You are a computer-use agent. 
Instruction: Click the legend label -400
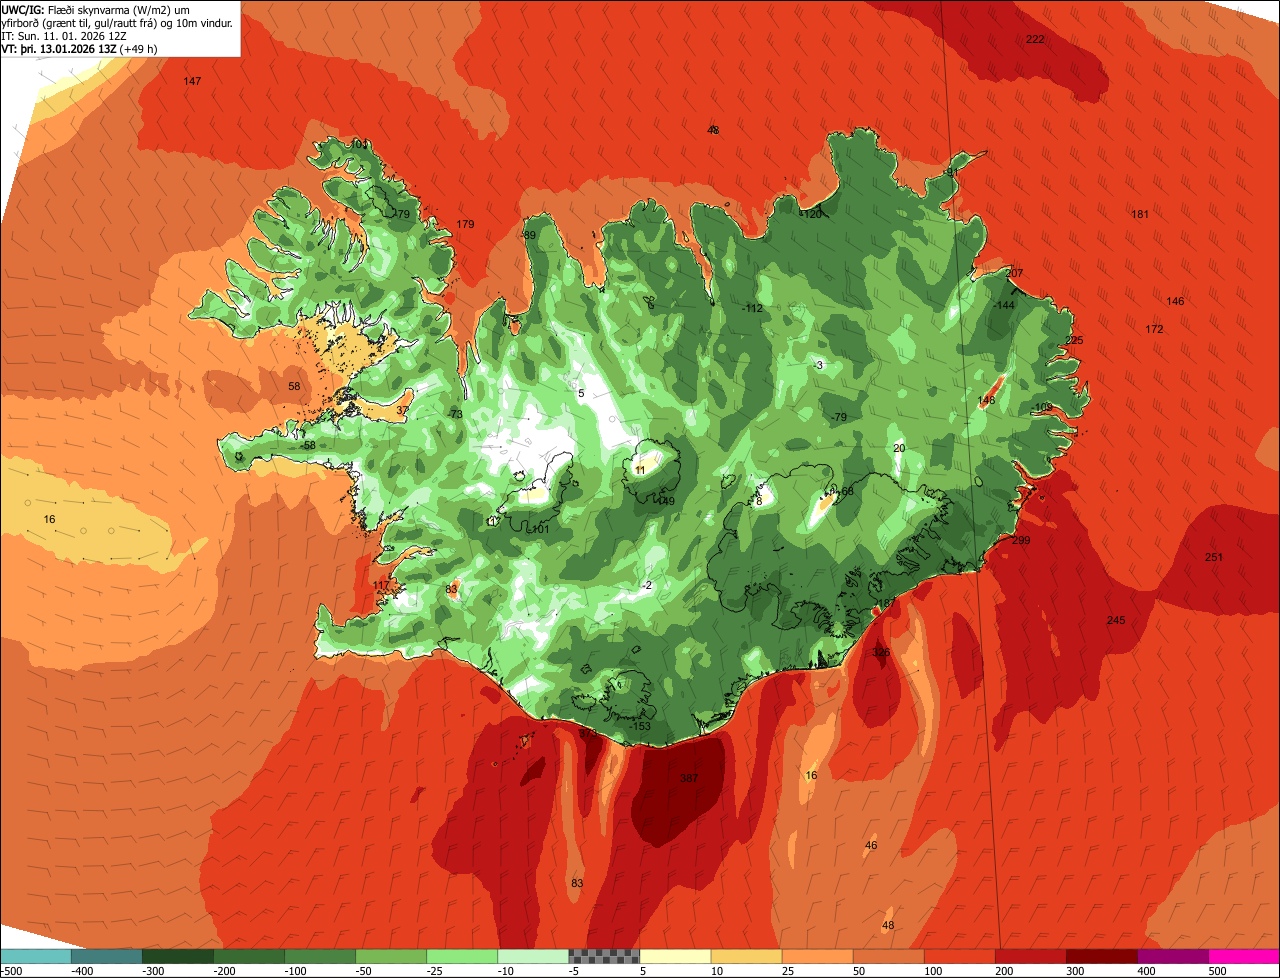coord(81,970)
